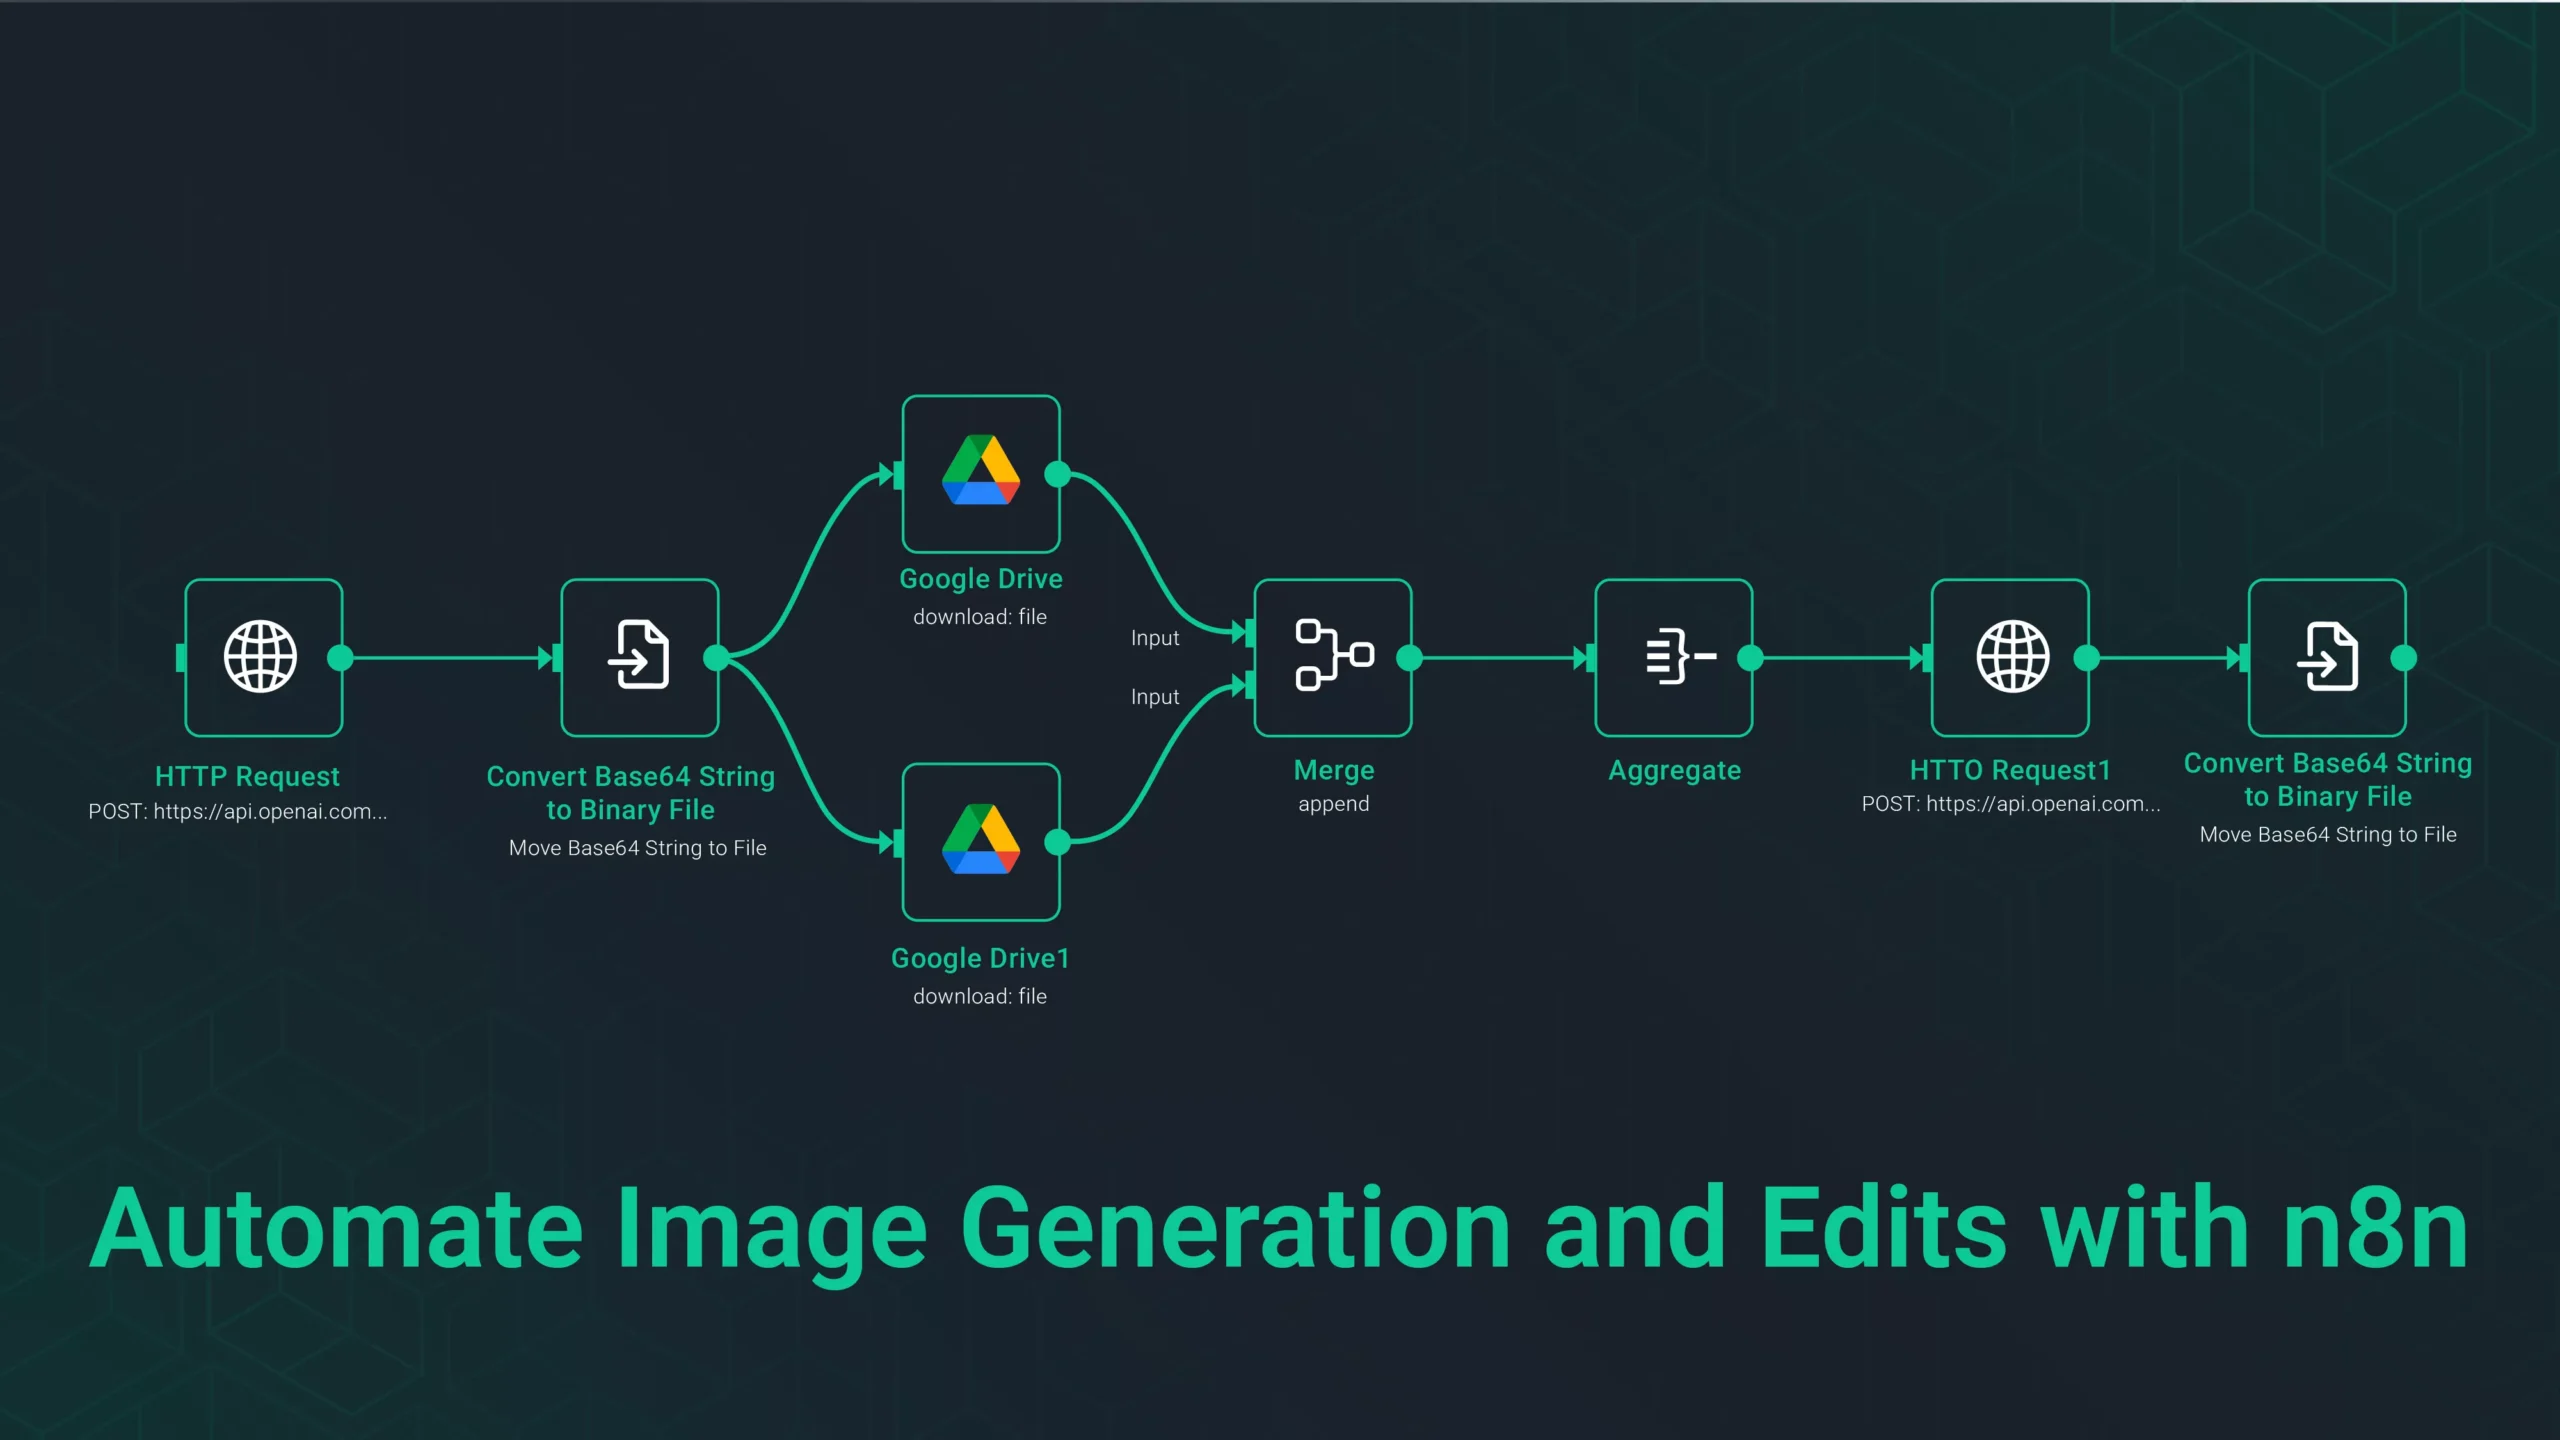Click the upper Input port on Merge
The image size is (2560, 1440).
click(x=1248, y=632)
